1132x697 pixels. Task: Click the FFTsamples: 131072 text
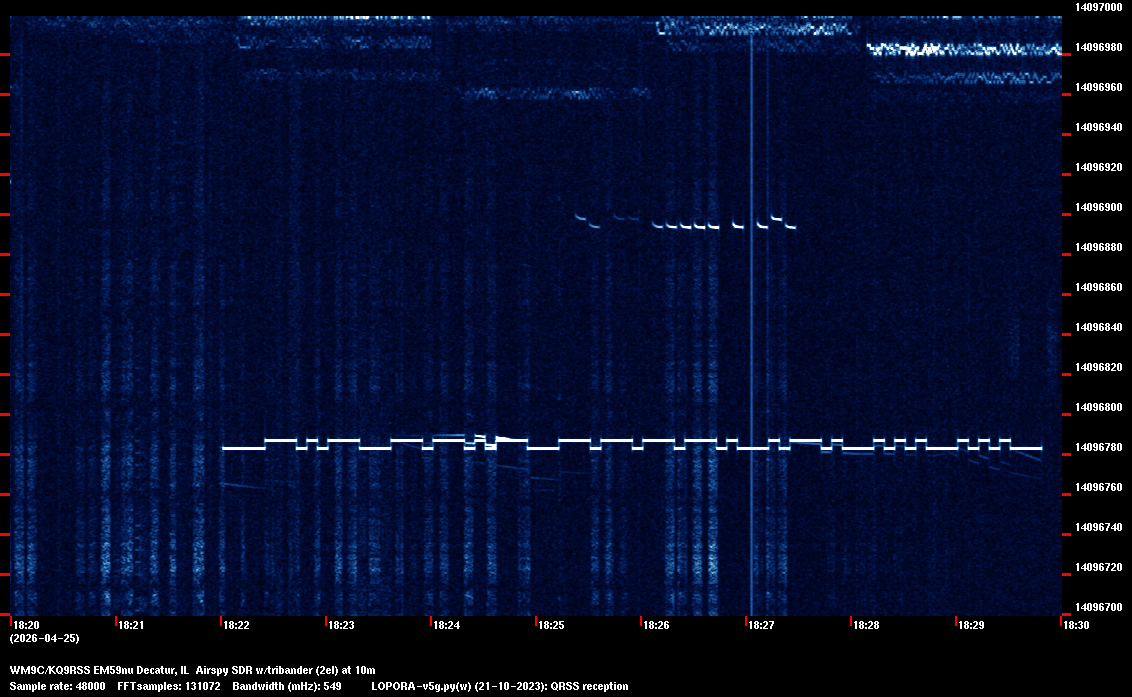click(169, 686)
